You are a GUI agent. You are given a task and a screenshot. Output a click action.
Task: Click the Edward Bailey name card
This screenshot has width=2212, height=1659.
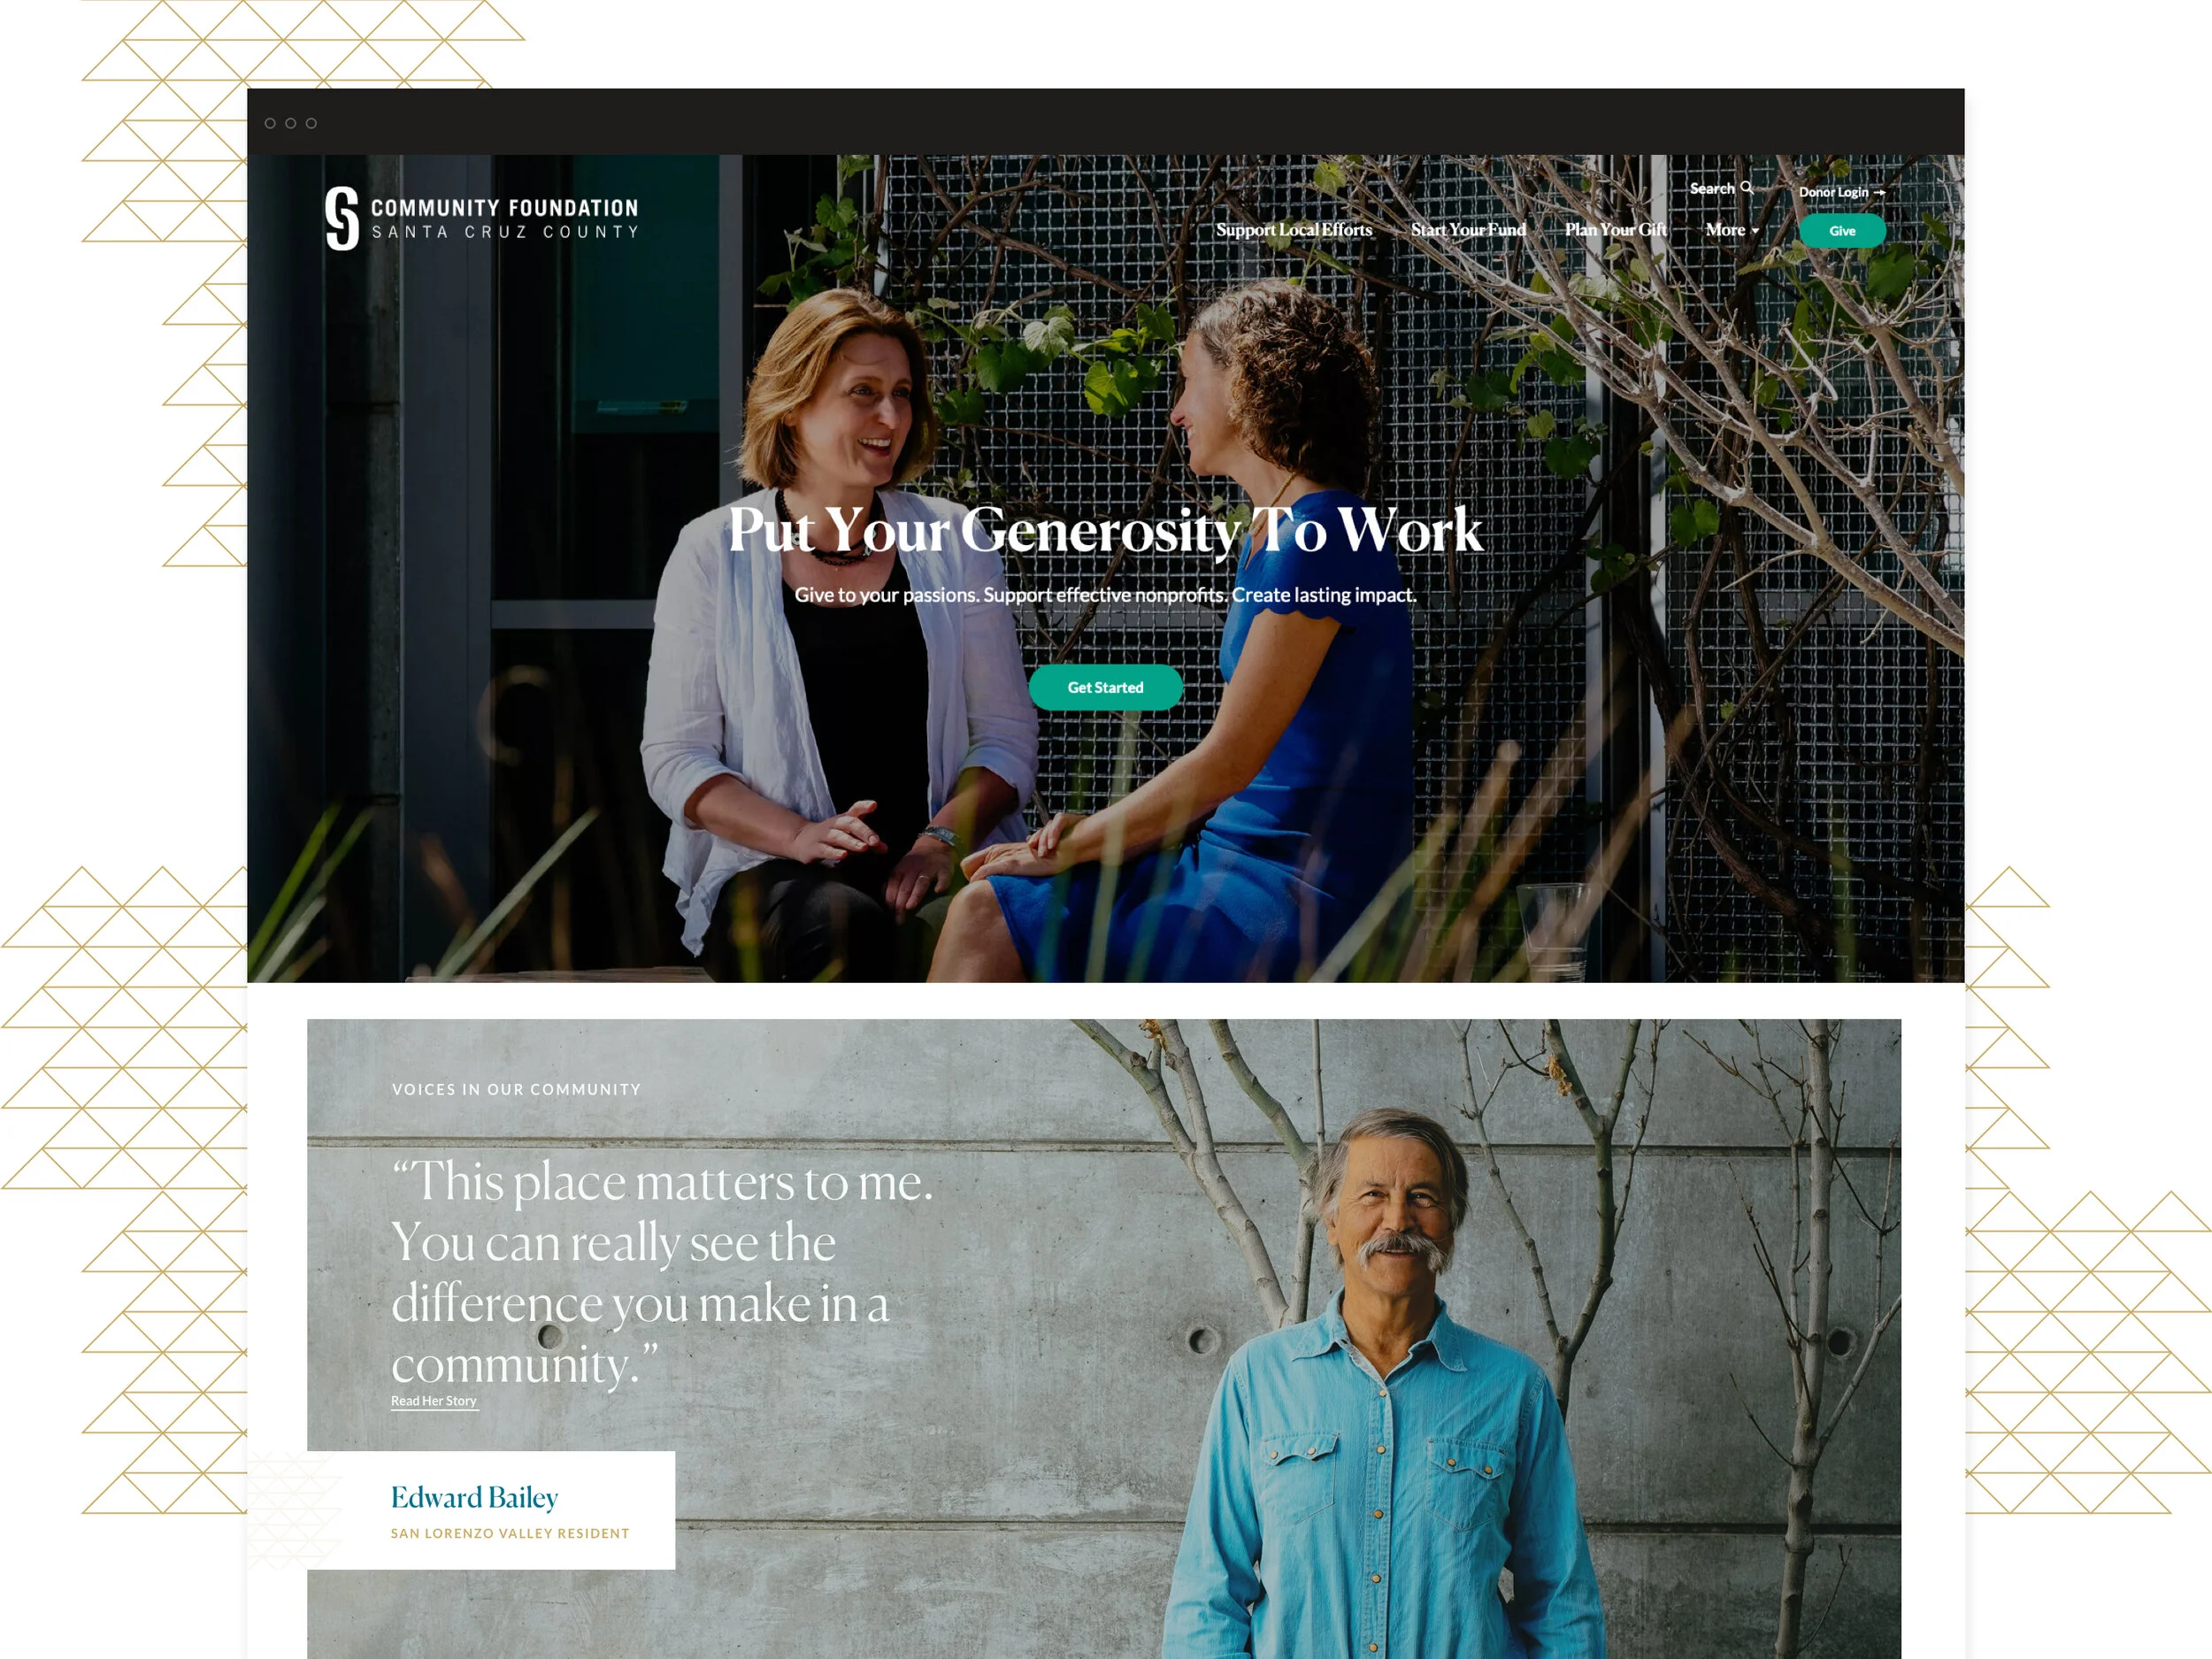click(491, 1510)
